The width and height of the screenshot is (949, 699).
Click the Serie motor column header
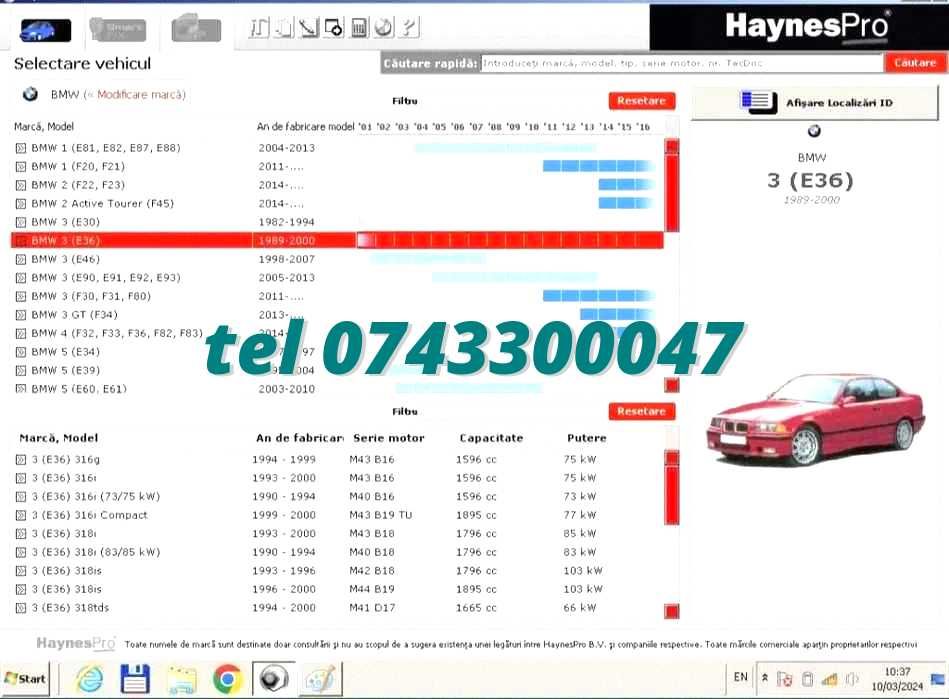389,438
